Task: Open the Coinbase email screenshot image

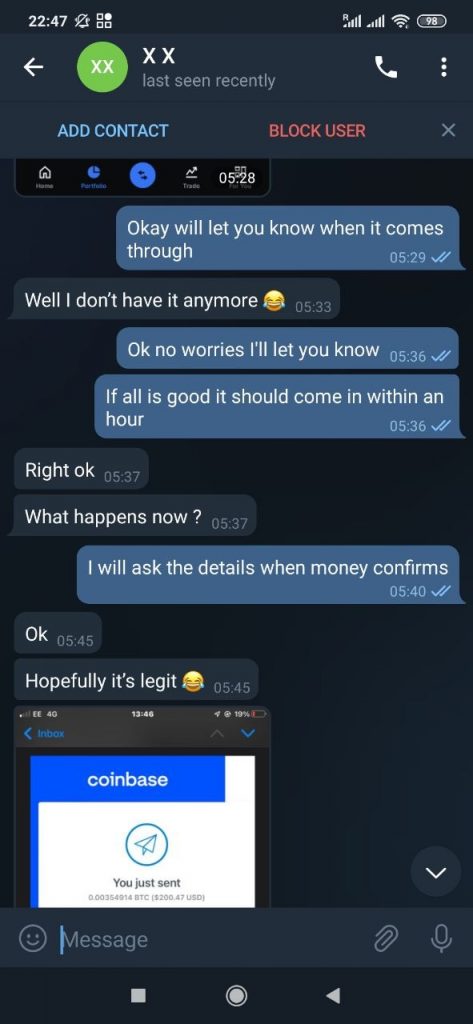Action: [142, 807]
